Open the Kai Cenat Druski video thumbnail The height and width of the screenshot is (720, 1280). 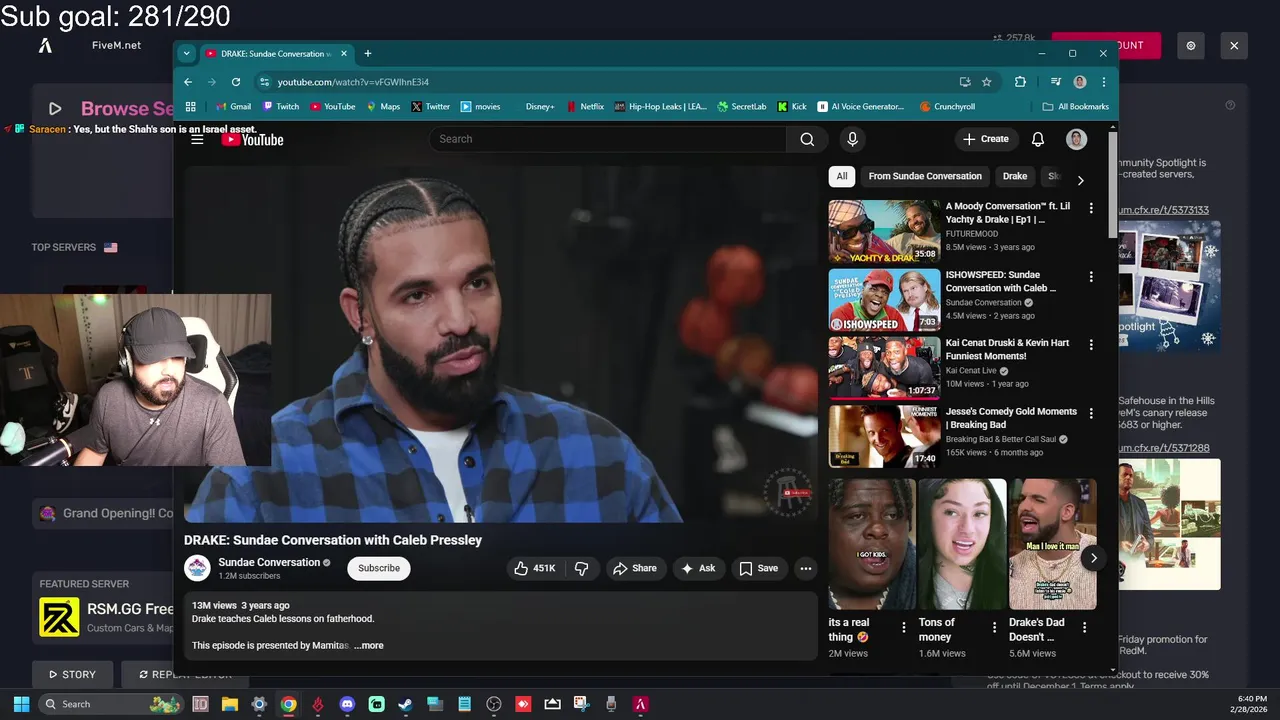click(x=884, y=368)
